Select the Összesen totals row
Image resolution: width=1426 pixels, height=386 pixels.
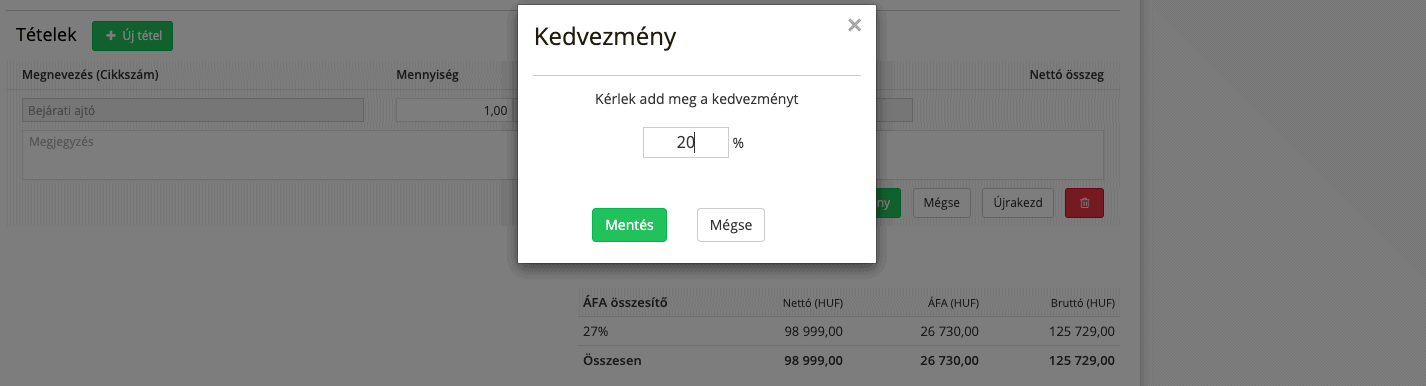coord(849,360)
